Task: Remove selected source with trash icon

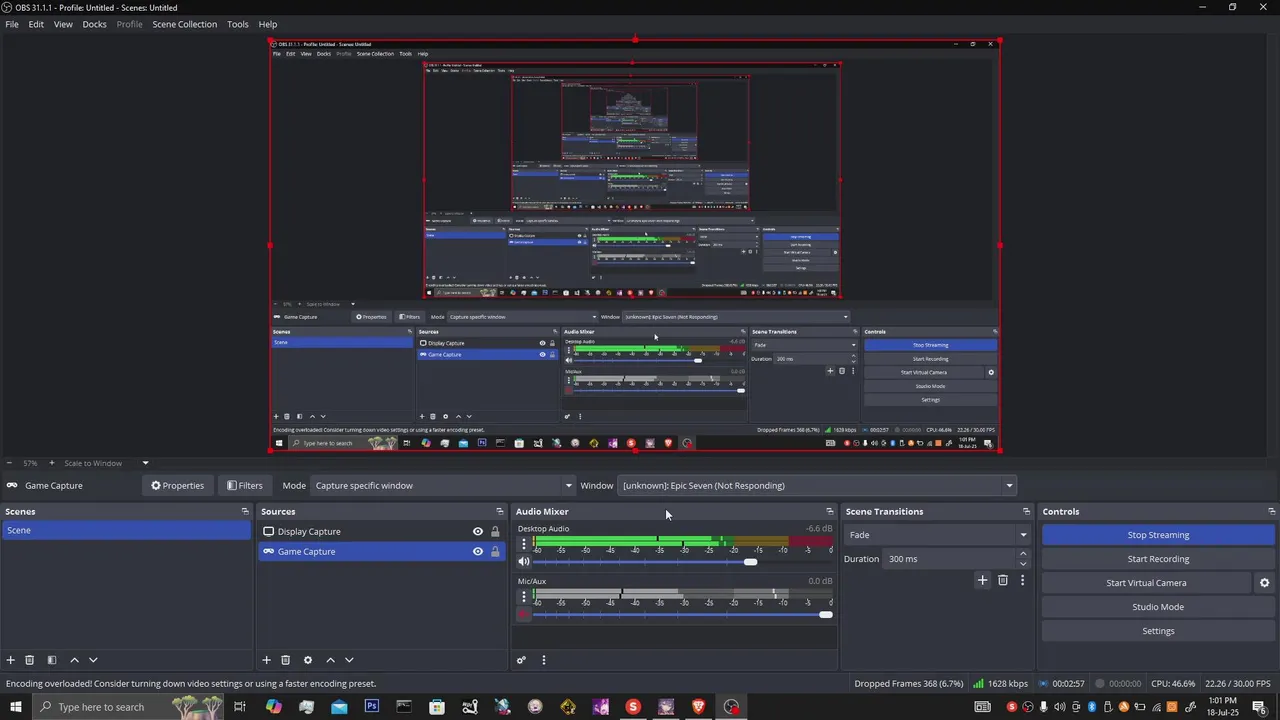Action: click(x=285, y=660)
